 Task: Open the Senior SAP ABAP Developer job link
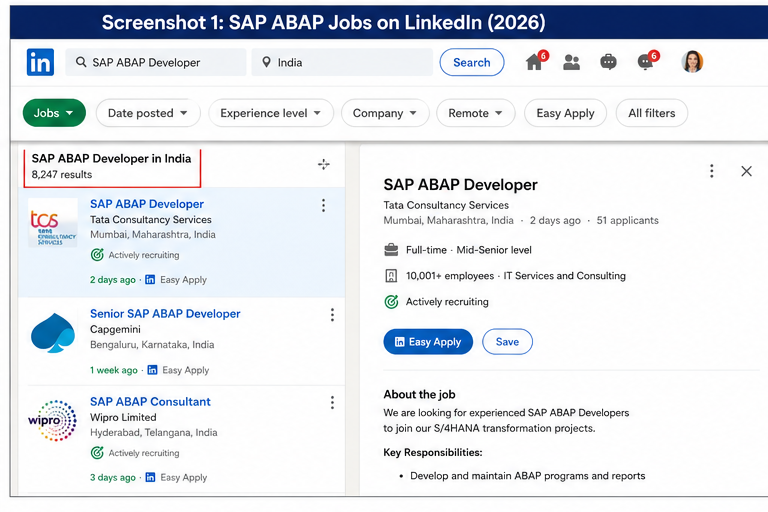click(x=165, y=314)
